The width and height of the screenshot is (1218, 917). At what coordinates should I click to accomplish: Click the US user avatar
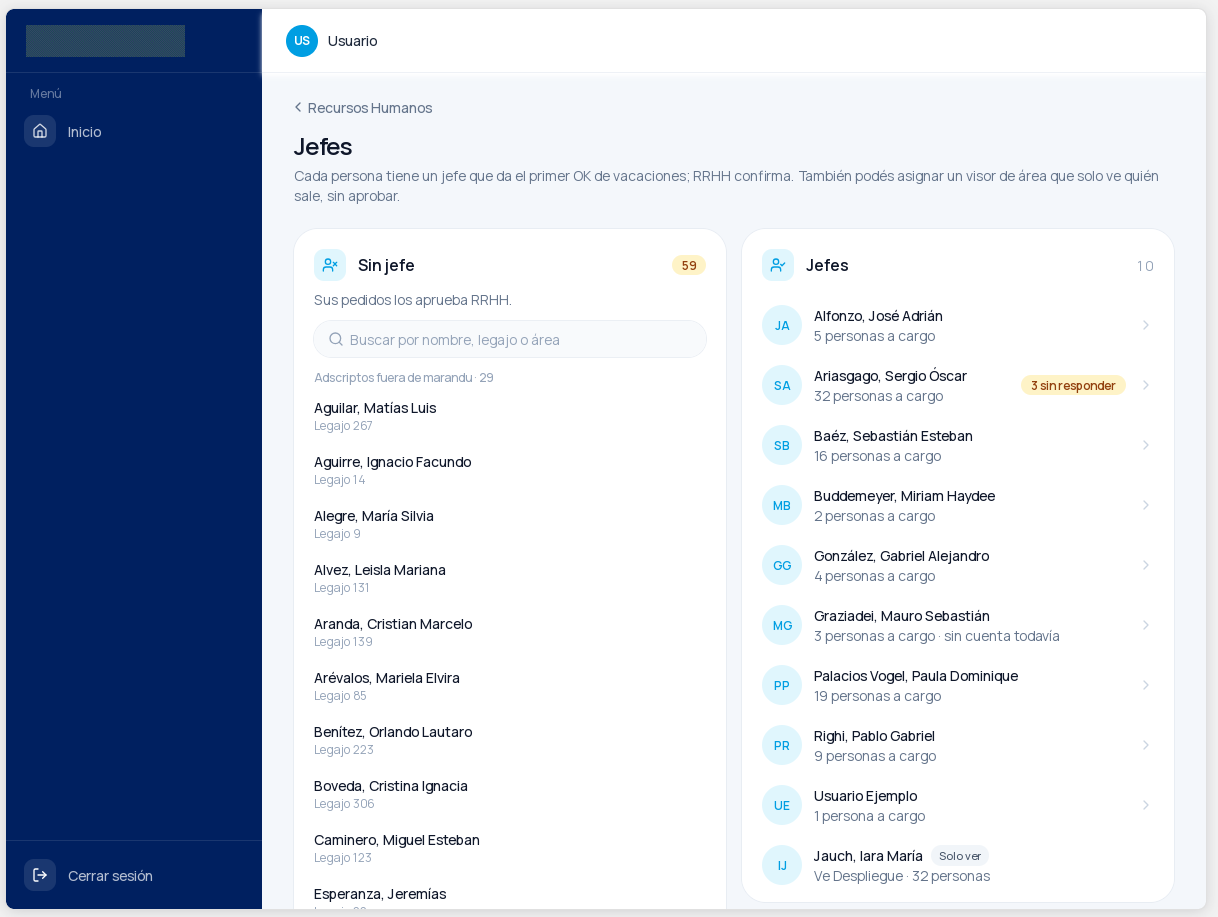tap(302, 41)
